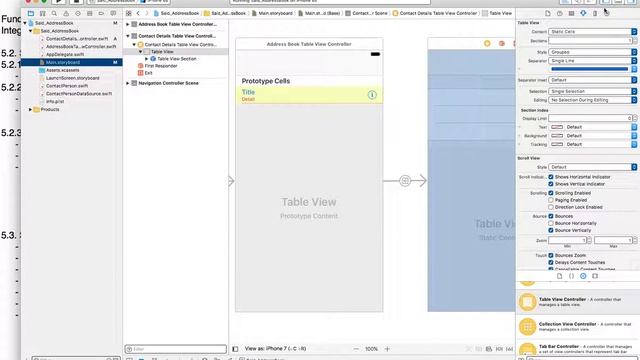Open the Separator Inset dropdown

(593, 80)
